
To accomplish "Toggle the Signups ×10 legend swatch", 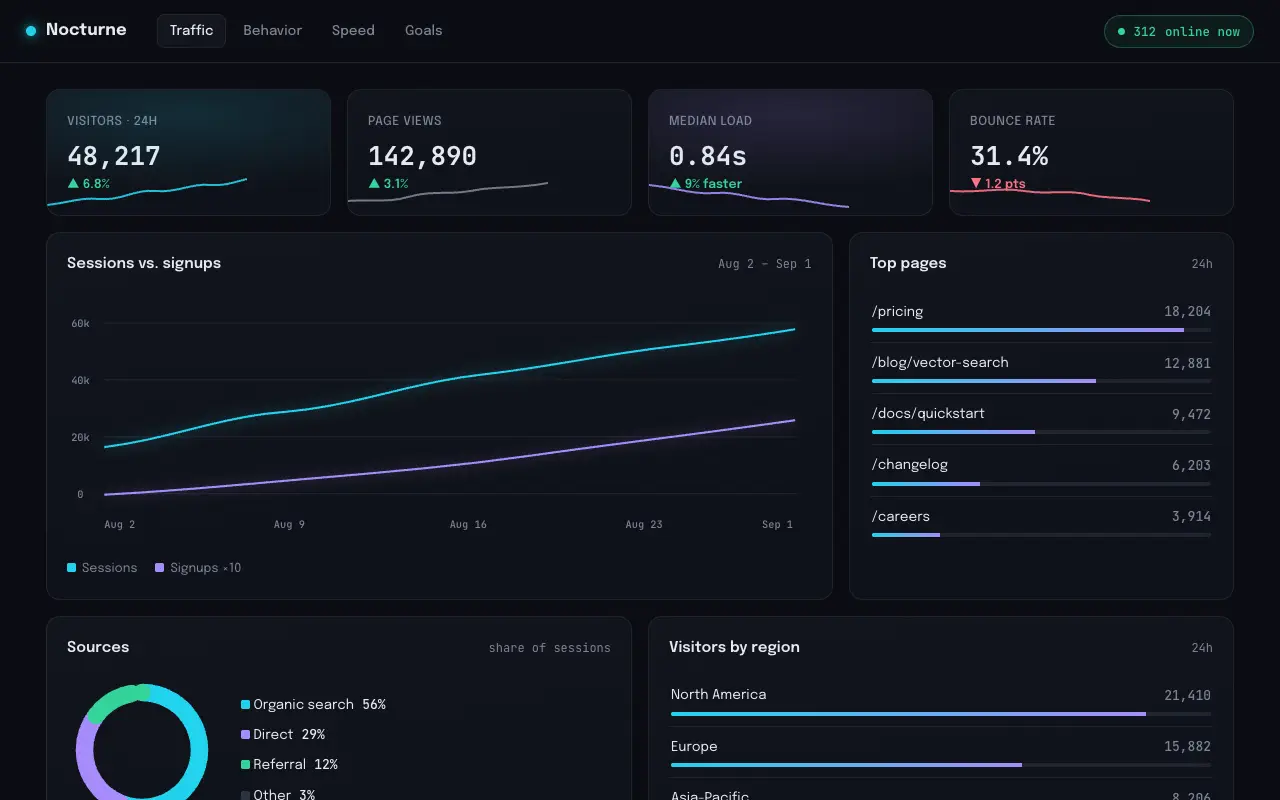I will (x=160, y=568).
